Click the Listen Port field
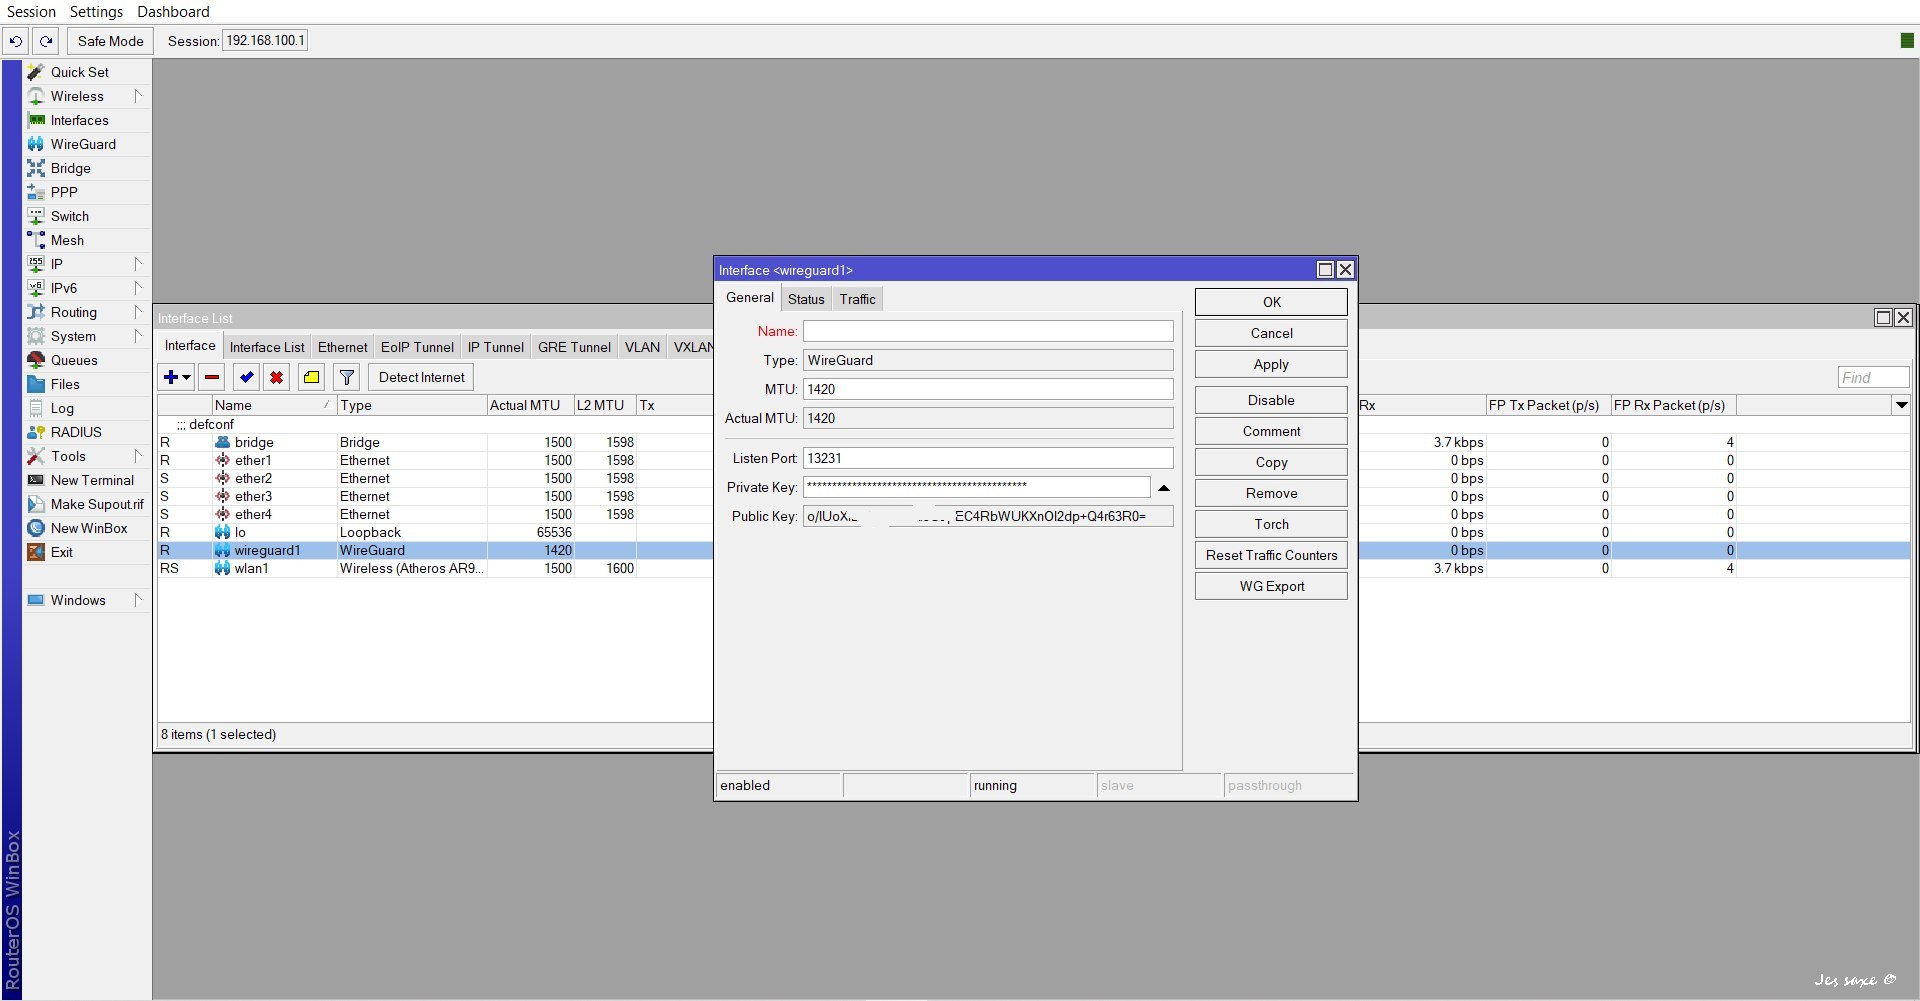This screenshot has height=1001, width=1920. pos(988,458)
